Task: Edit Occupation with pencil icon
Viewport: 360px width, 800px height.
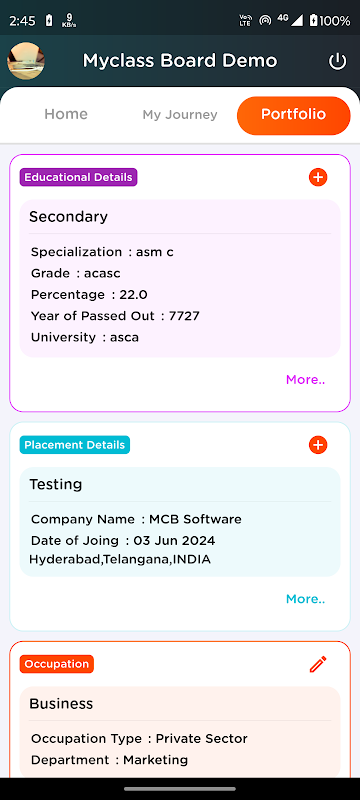Action: tap(318, 664)
